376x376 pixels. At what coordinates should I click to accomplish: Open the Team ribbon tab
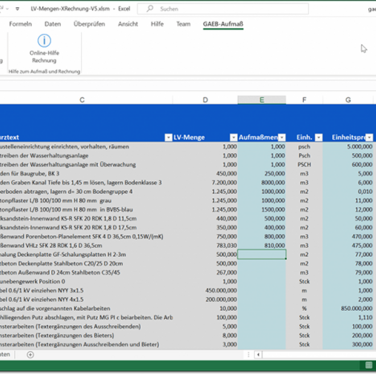(183, 24)
